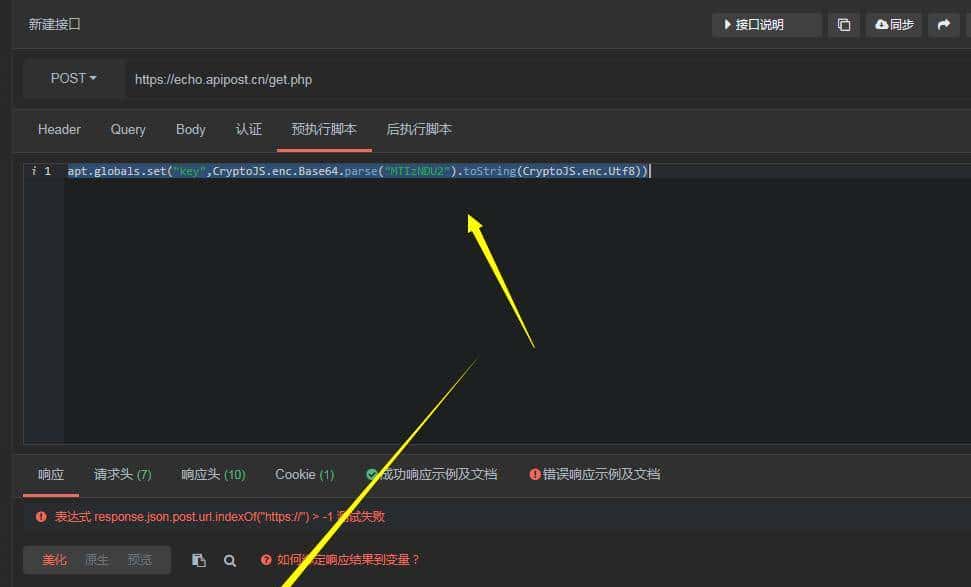Click the copy response icon near 美化
Viewport: 971px width, 587px height.
(198, 560)
